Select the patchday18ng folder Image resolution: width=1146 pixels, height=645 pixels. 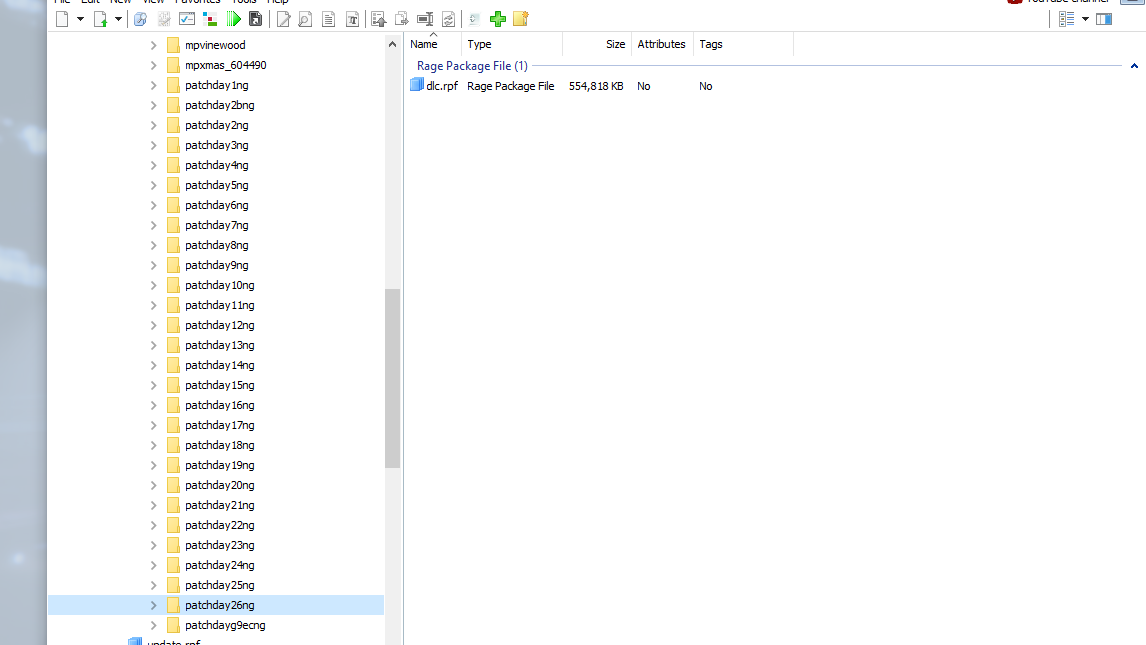click(x=219, y=445)
